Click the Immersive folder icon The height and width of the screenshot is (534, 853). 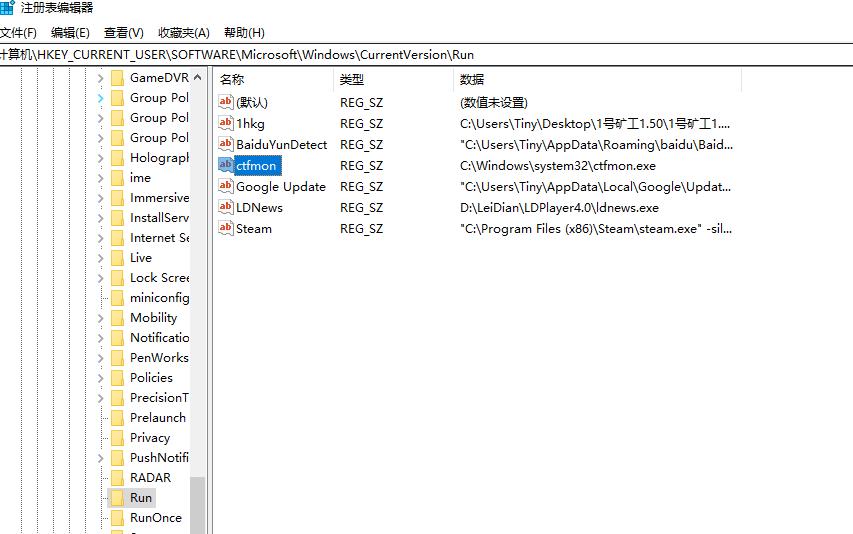[x=117, y=198]
